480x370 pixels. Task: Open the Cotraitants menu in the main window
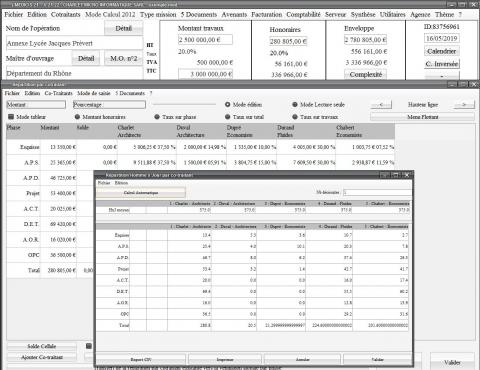[66, 14]
